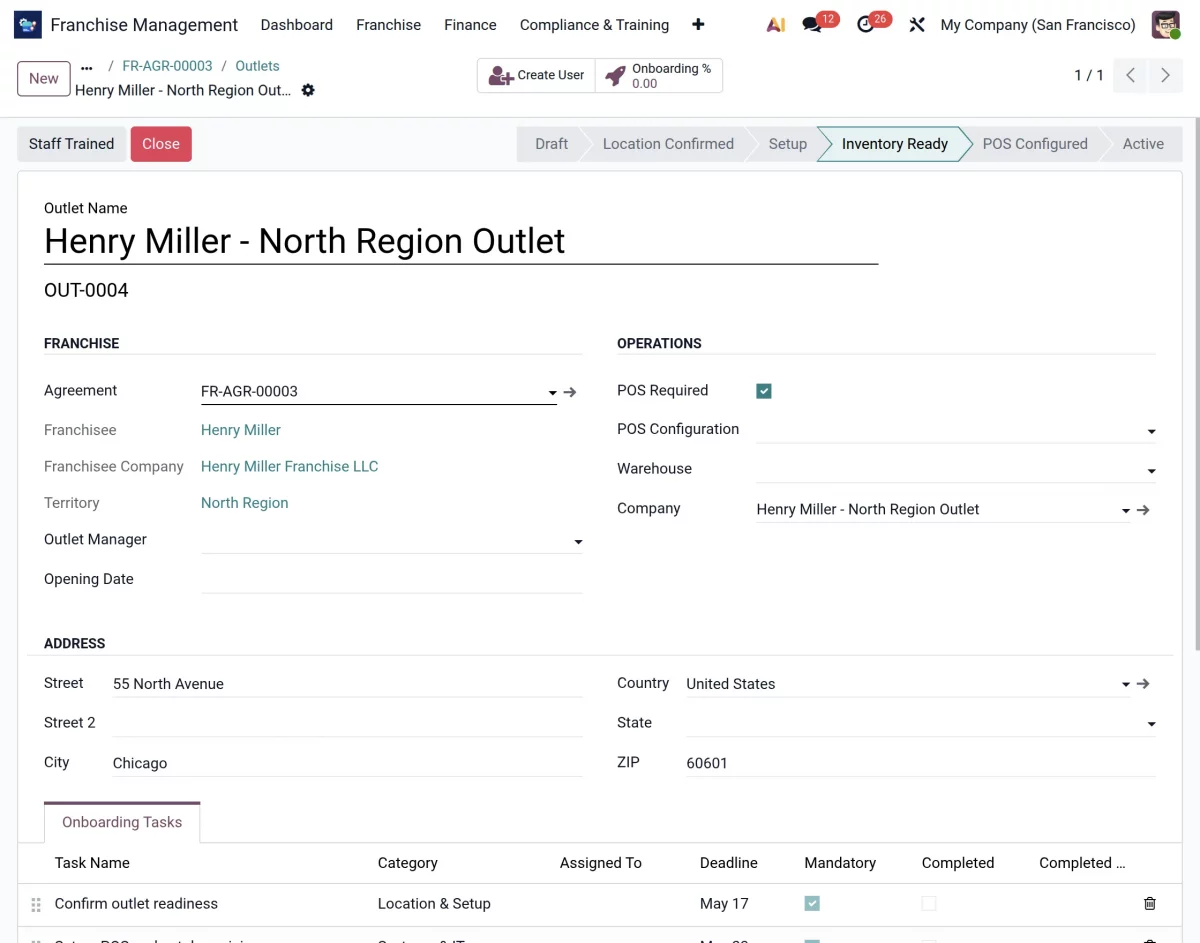Set status to Active stage
This screenshot has height=943, width=1200.
pos(1143,144)
